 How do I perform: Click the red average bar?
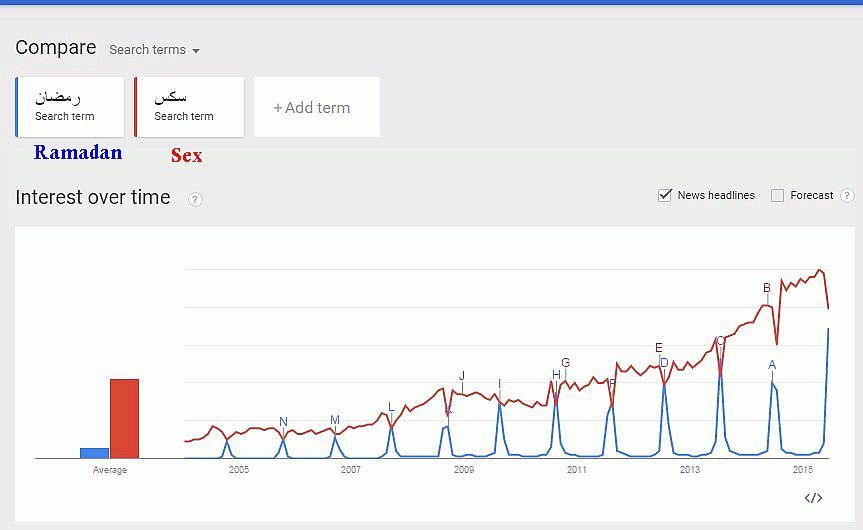(124, 418)
